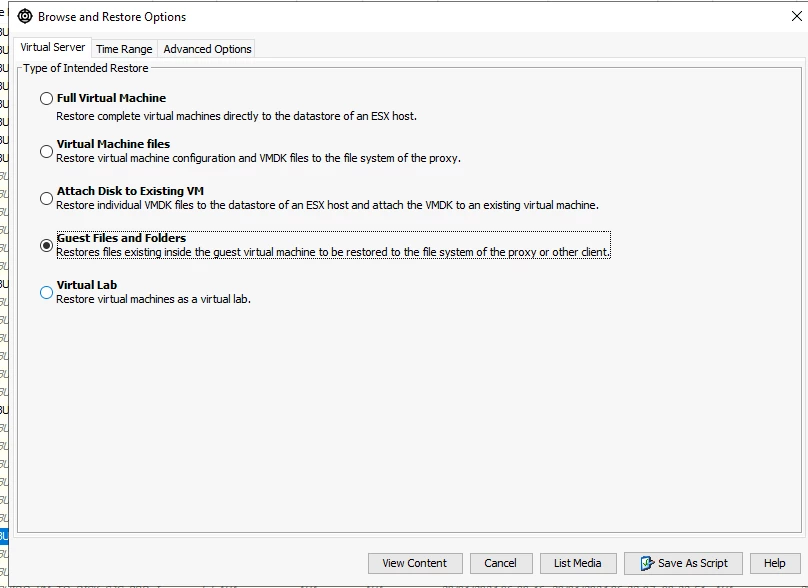Select the Virtual Server tab
Screen dimensions: 808x588
53,48
